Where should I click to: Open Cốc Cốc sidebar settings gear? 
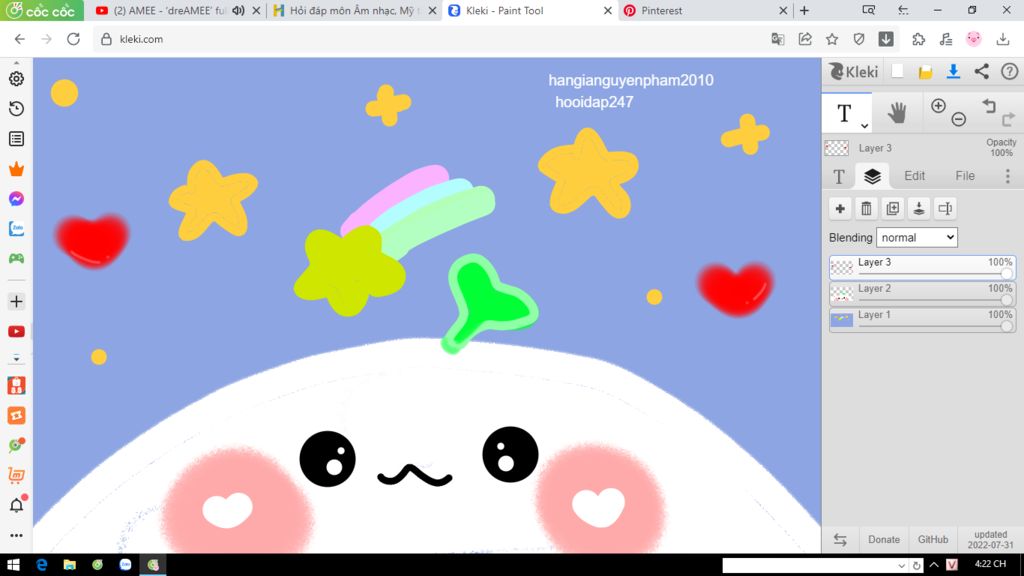16,78
